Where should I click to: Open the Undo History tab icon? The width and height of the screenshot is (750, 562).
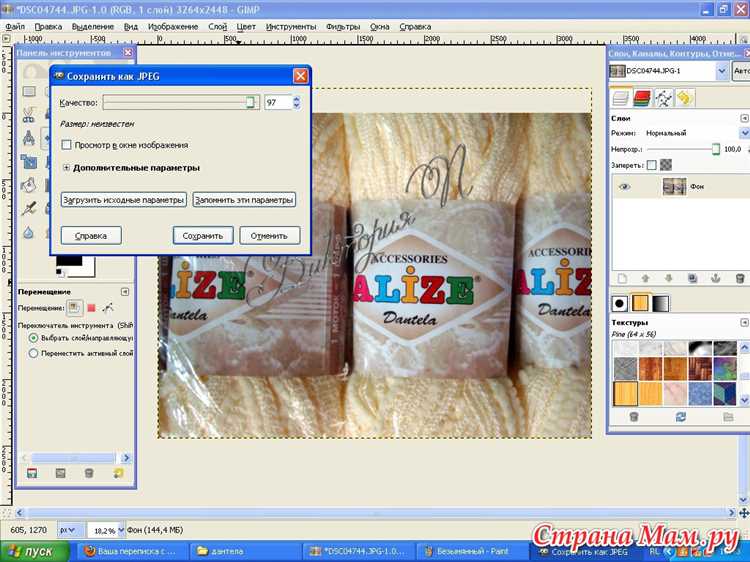pyautogui.click(x=684, y=98)
